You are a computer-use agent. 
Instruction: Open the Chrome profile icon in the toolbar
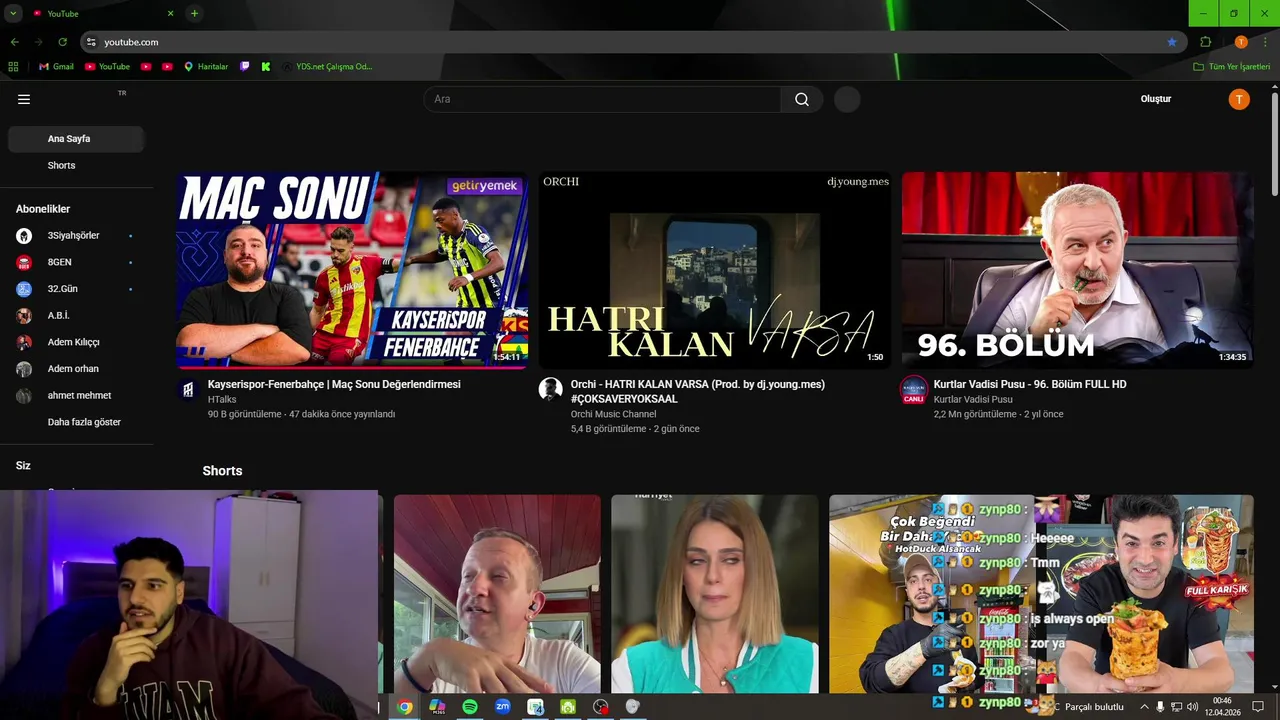1241,42
